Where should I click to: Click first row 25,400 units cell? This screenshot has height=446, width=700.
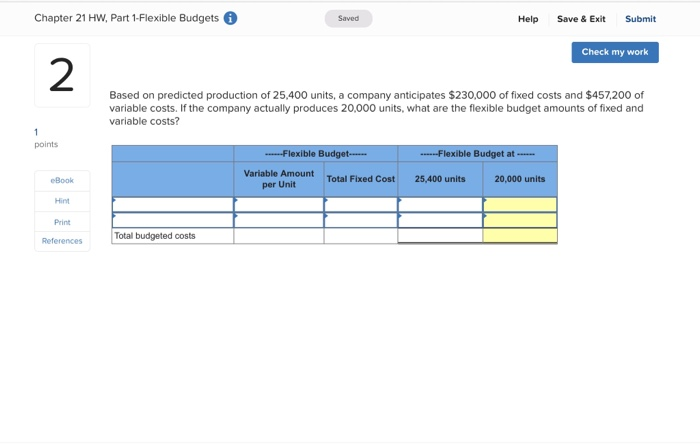pos(440,204)
